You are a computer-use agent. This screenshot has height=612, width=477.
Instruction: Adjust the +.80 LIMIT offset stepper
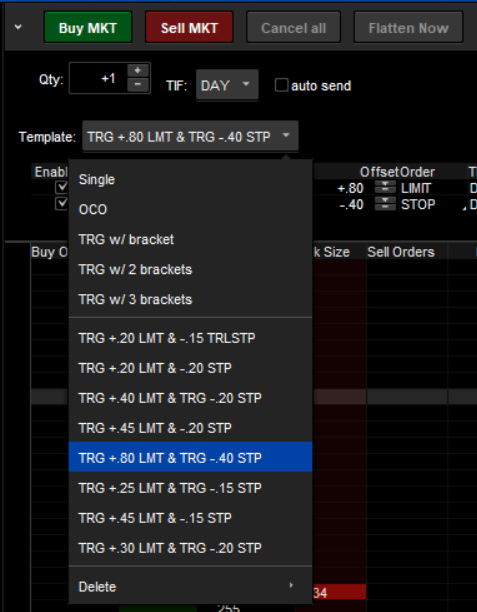point(385,188)
